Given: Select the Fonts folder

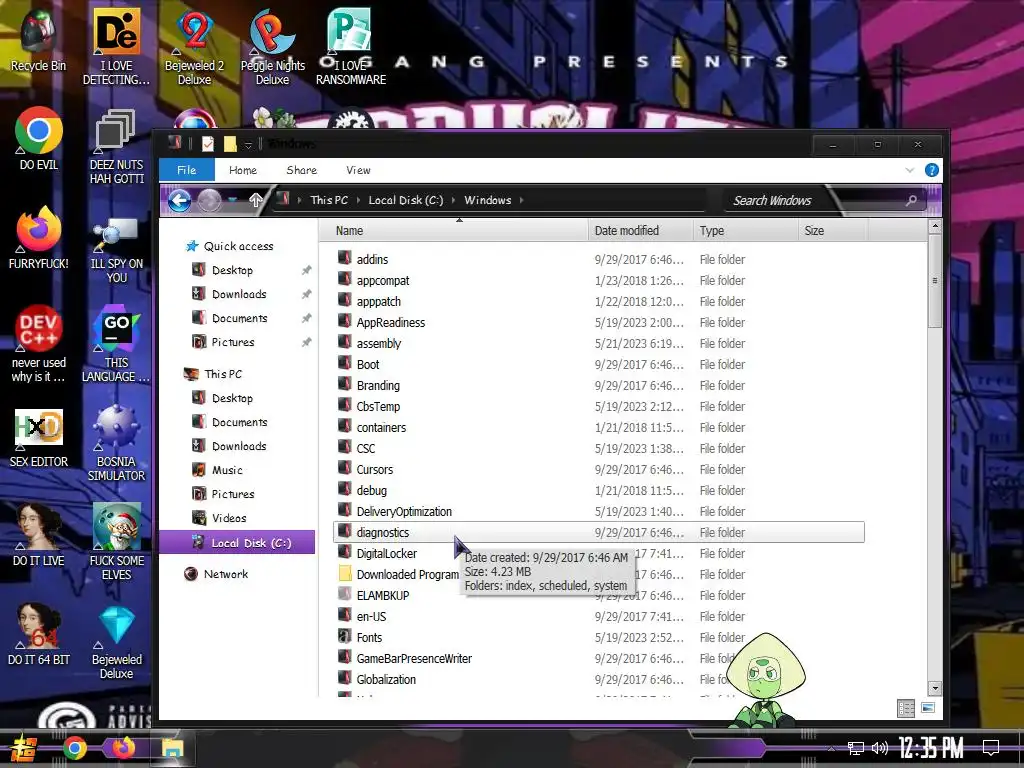Looking at the screenshot, I should pos(369,637).
